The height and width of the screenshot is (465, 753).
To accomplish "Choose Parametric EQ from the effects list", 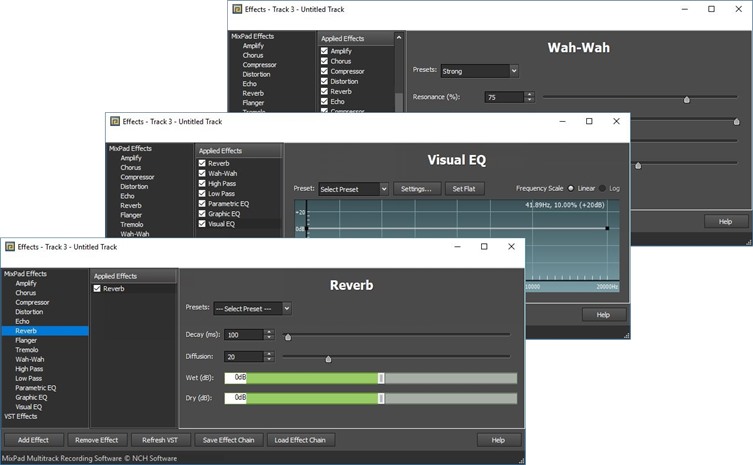I will (36, 388).
